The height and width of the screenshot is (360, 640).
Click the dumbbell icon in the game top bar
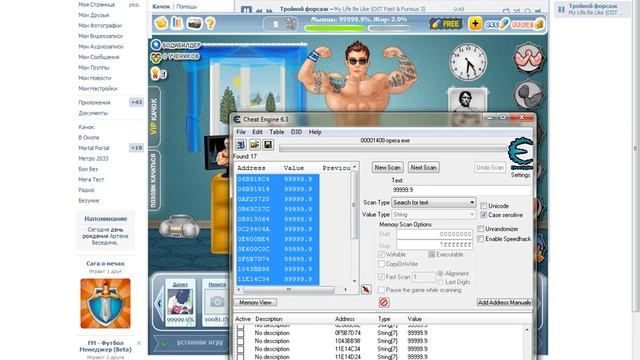pos(291,24)
